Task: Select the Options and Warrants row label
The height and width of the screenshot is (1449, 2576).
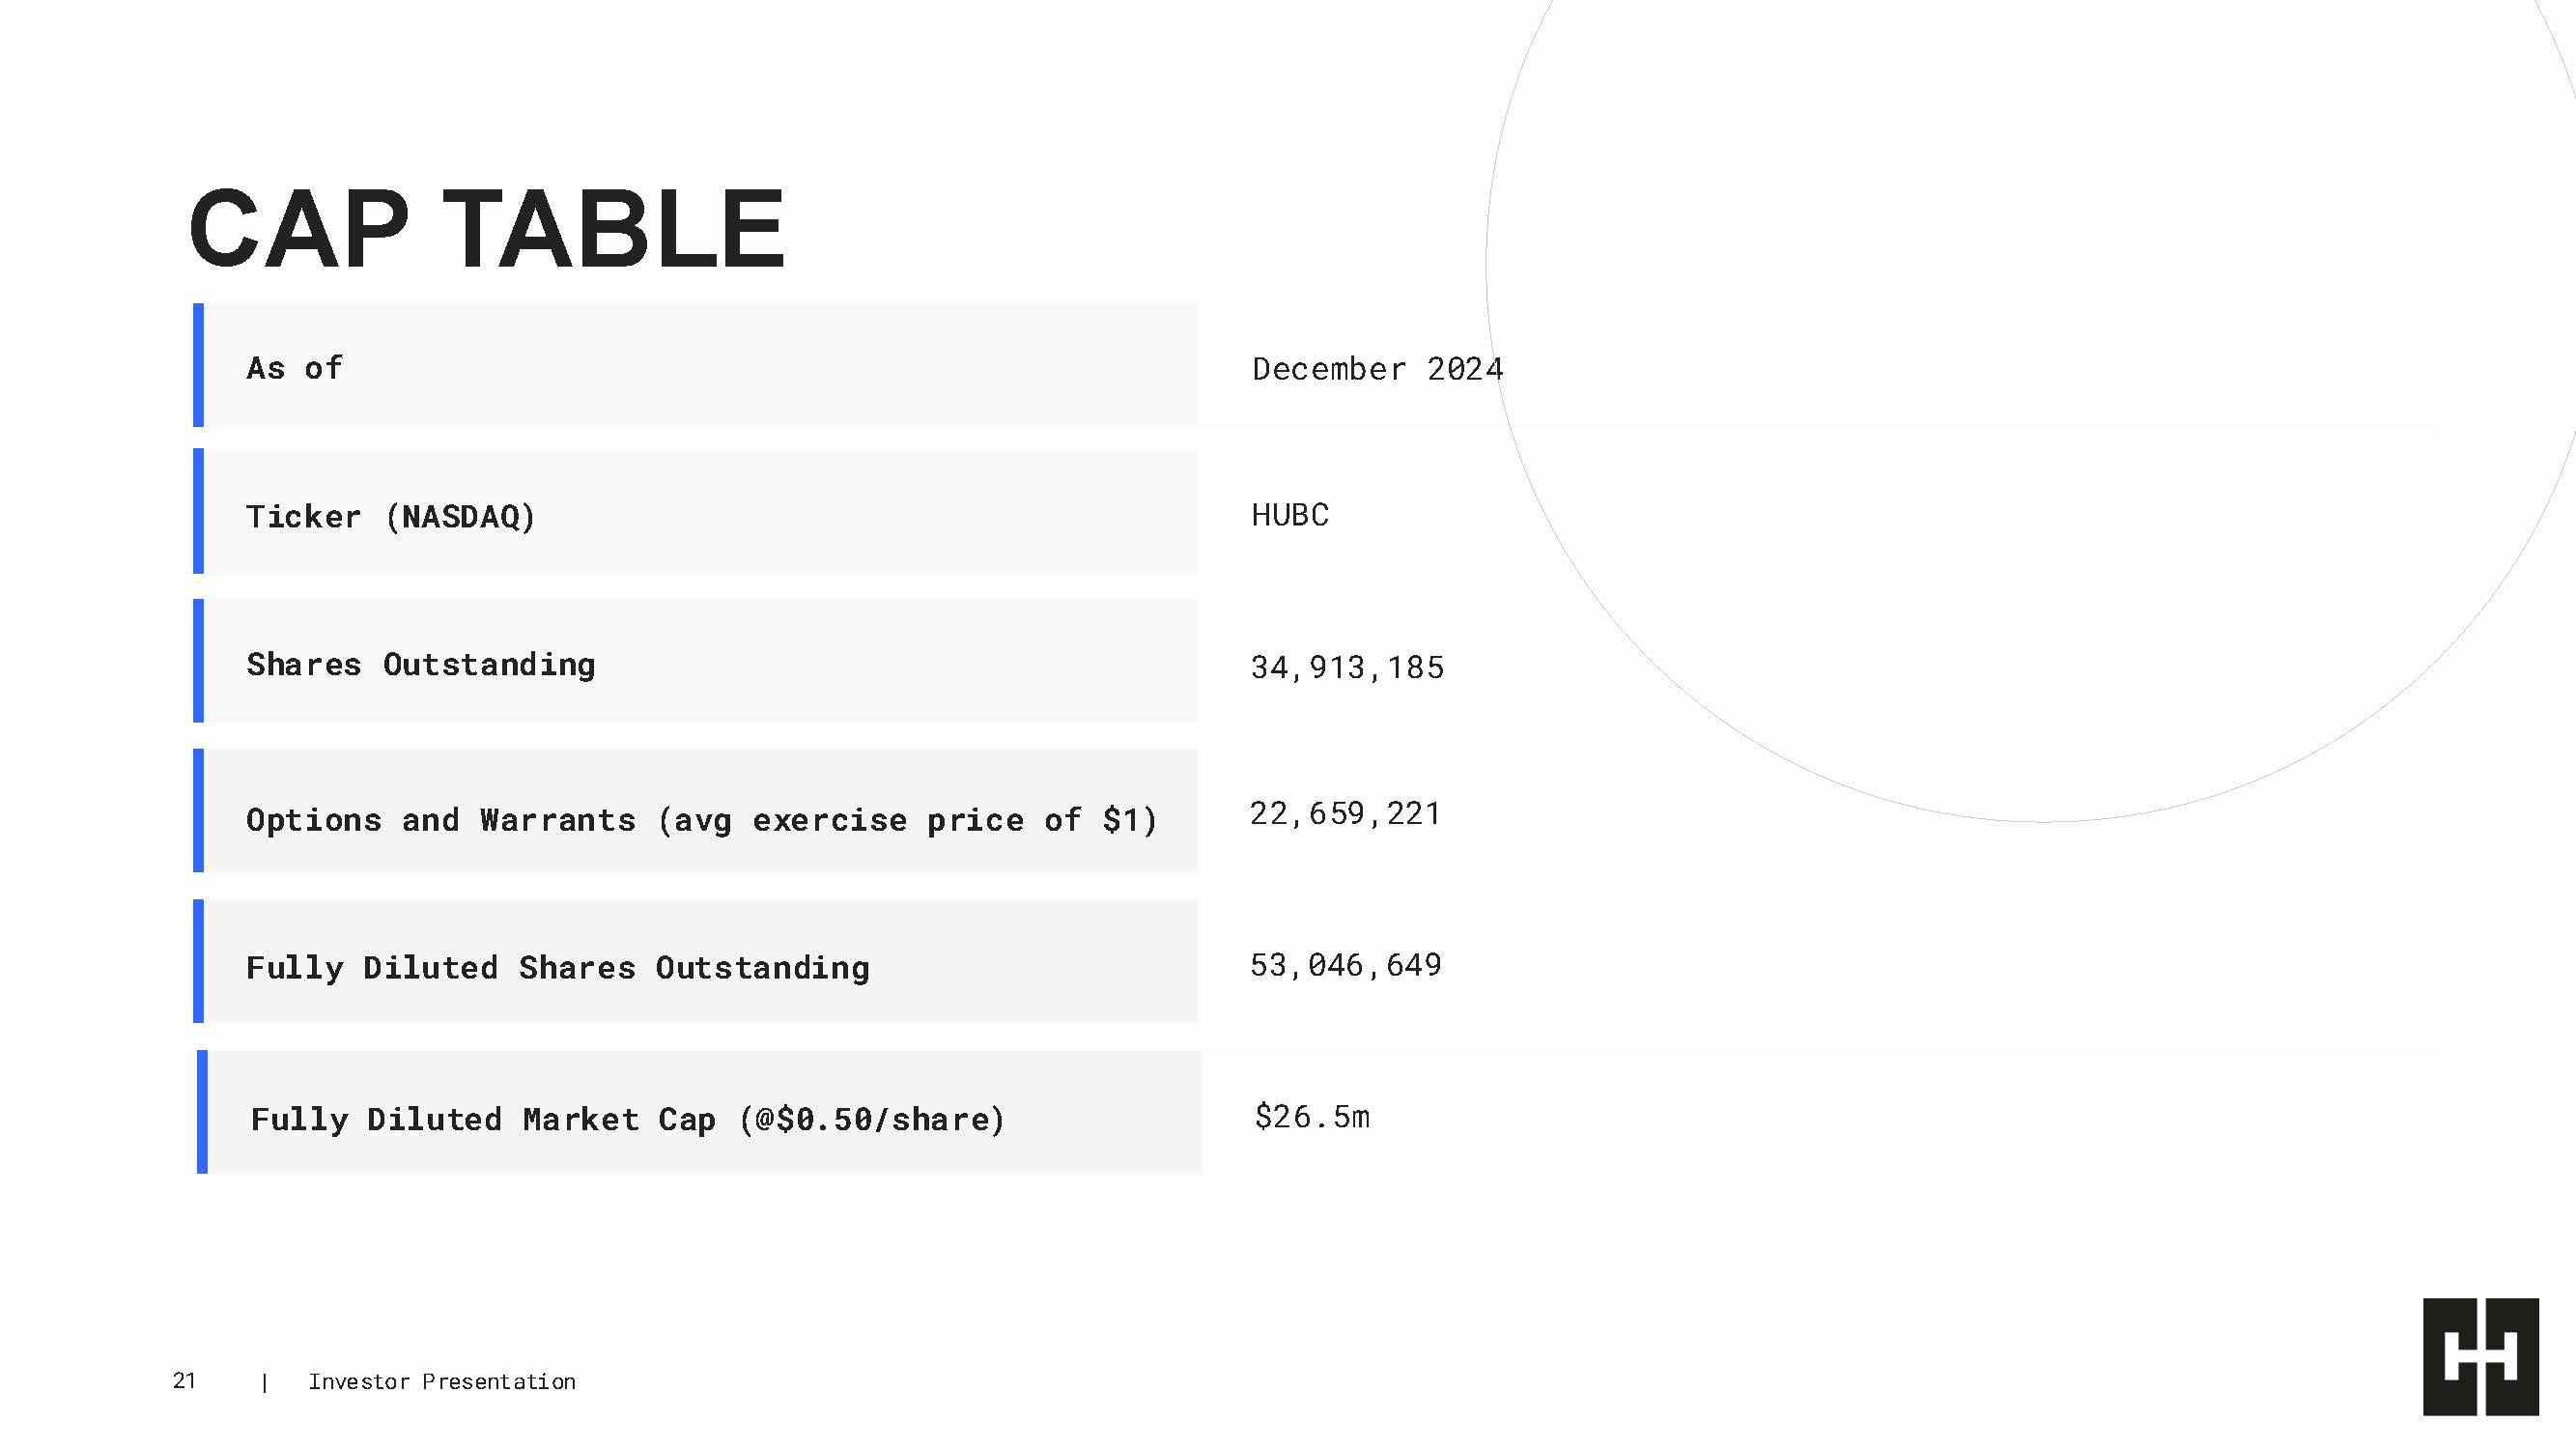Action: tap(701, 820)
